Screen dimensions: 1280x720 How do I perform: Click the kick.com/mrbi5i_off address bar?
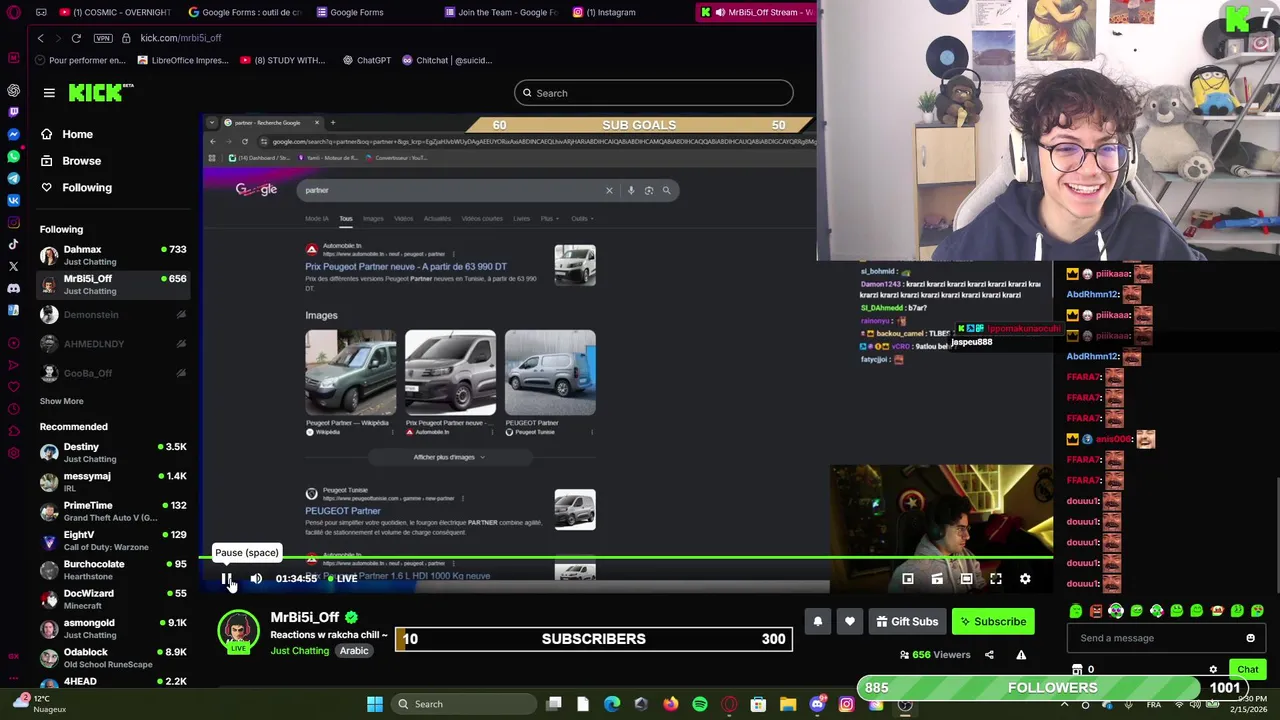180,38
